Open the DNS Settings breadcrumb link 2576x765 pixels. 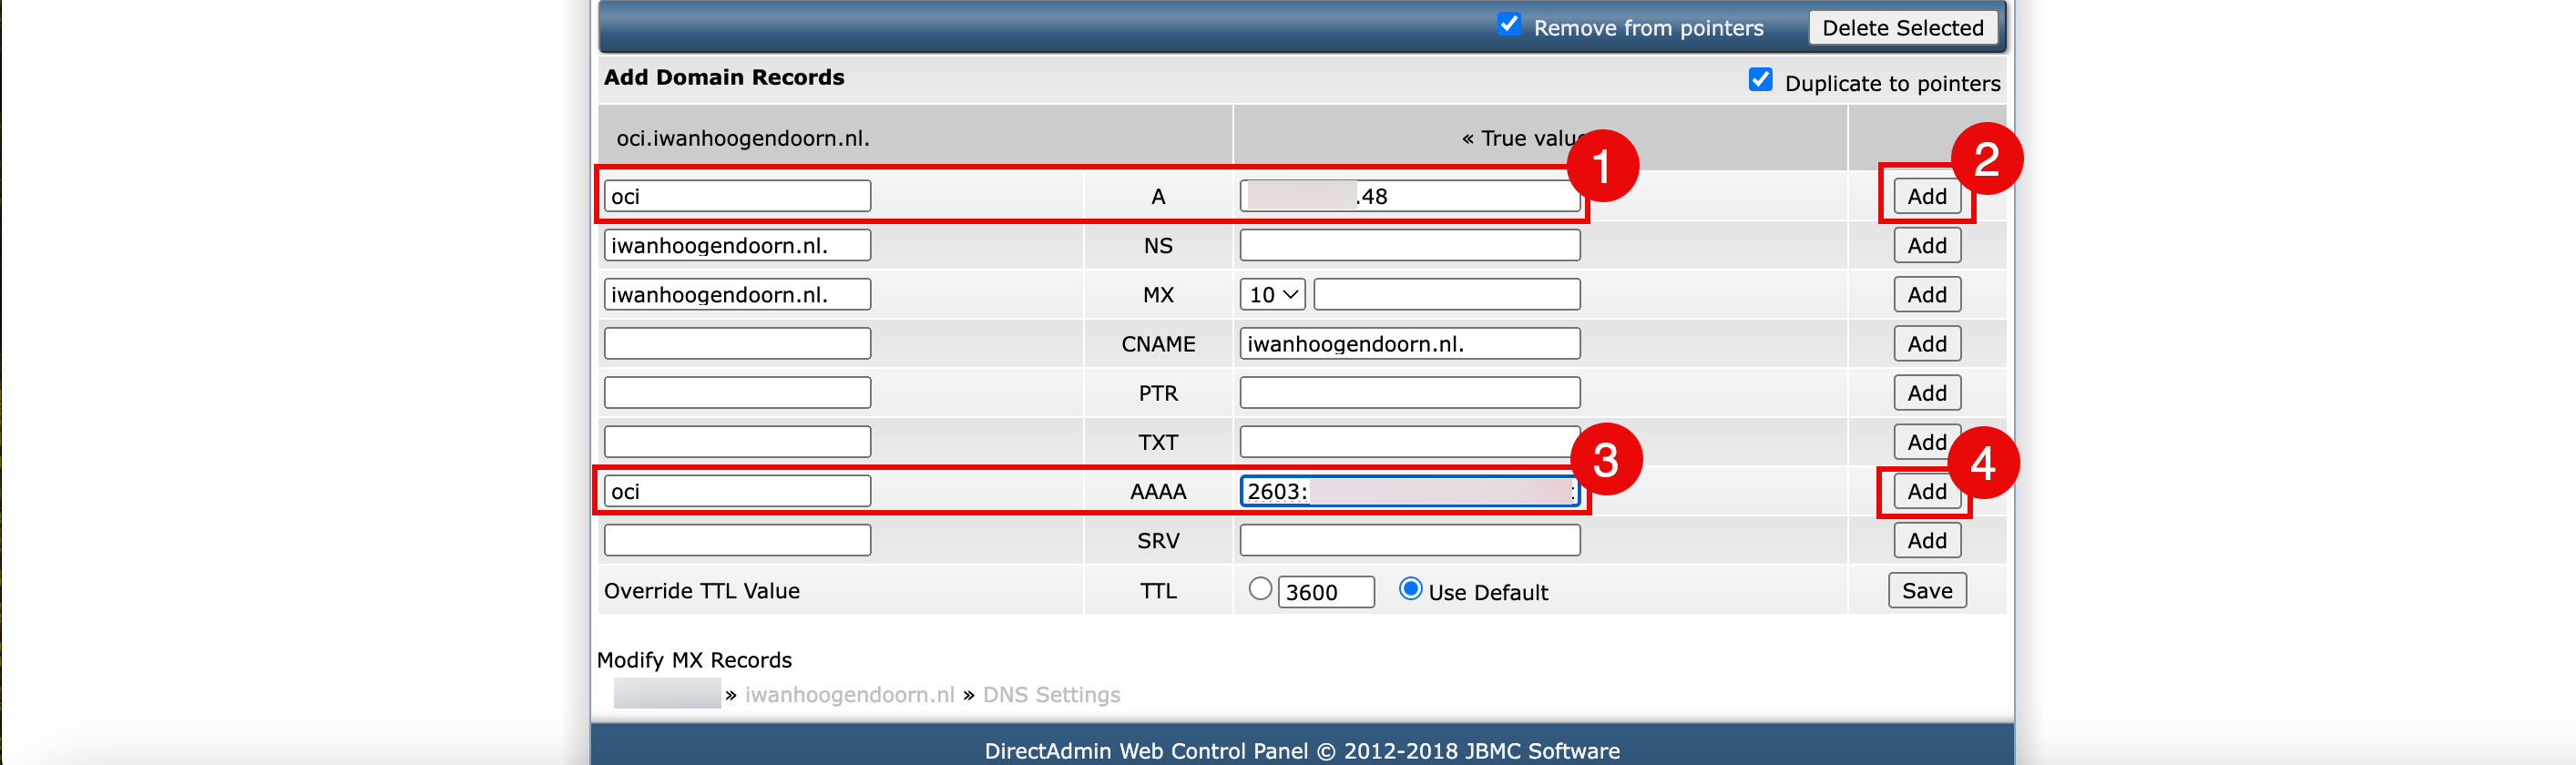[x=1051, y=695]
